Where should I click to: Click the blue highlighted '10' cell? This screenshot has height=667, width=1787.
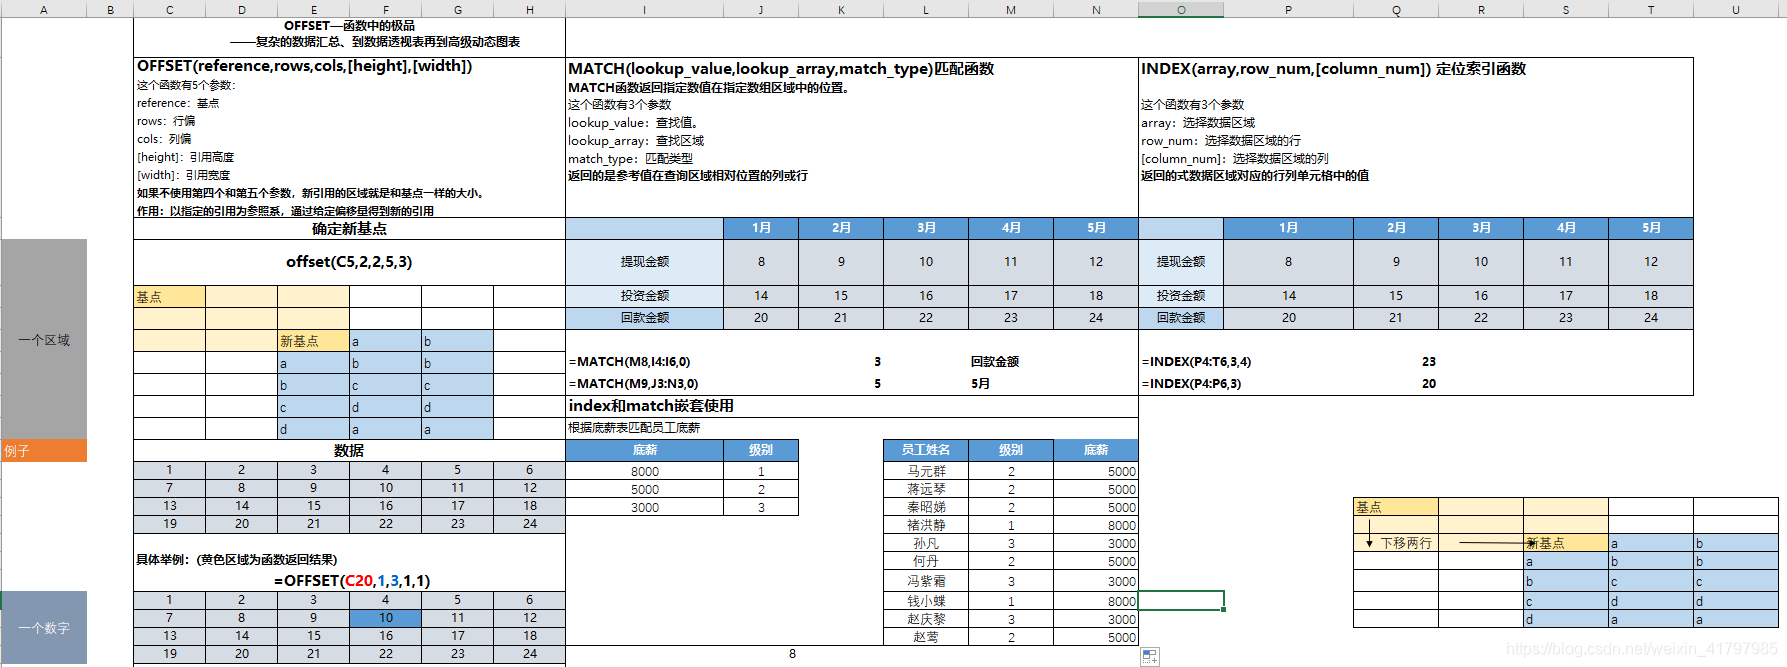385,618
